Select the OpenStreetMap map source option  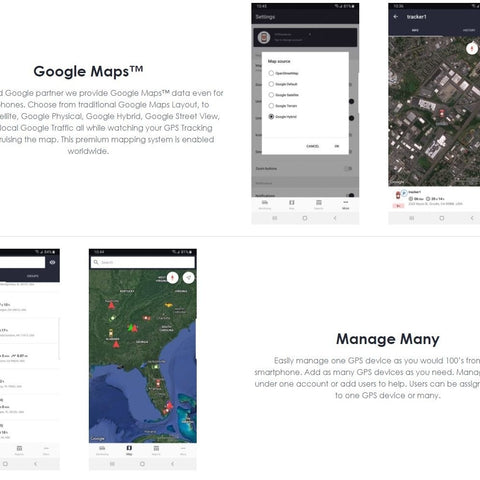coord(283,73)
